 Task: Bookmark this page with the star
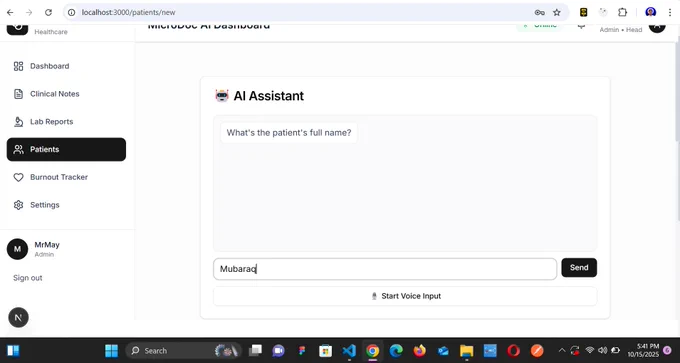point(557,13)
